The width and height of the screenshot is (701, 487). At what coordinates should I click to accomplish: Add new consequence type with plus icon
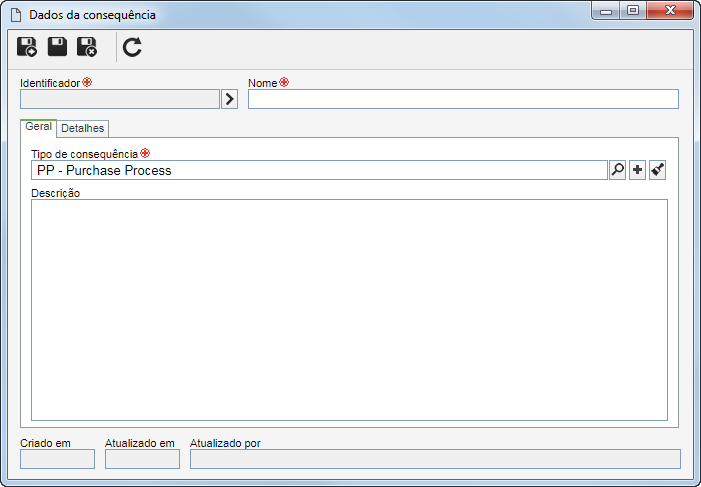click(638, 170)
